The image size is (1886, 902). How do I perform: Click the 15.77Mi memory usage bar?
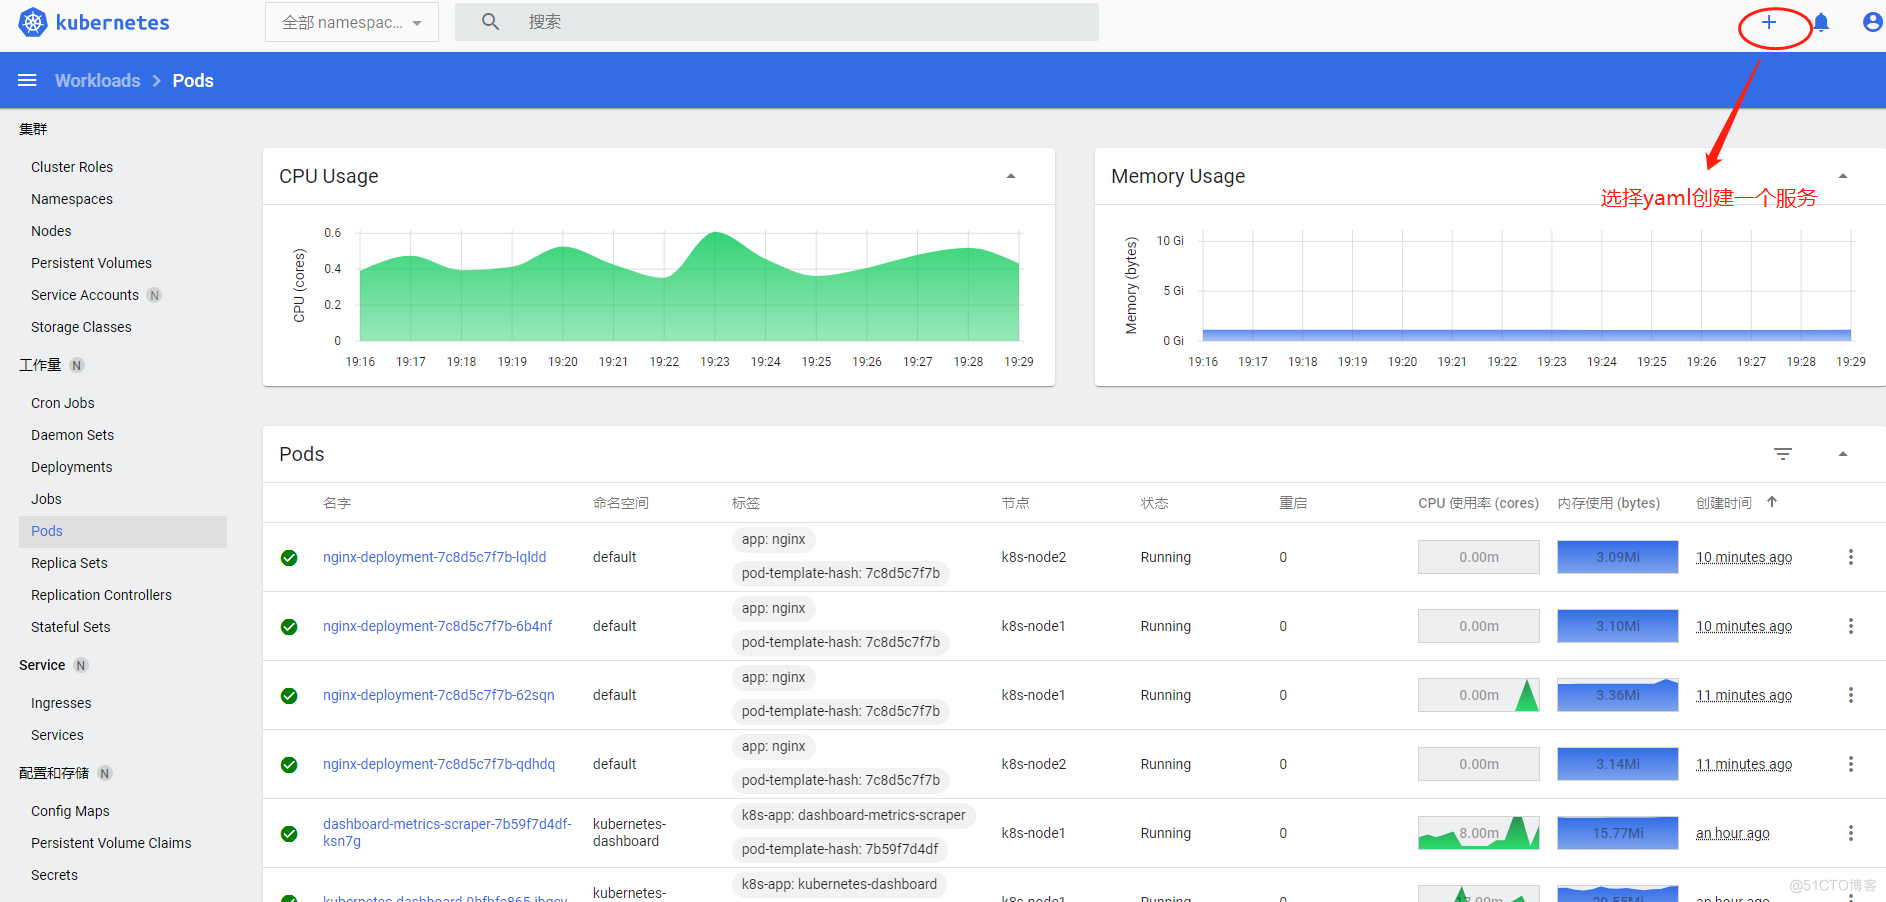[x=1617, y=833]
